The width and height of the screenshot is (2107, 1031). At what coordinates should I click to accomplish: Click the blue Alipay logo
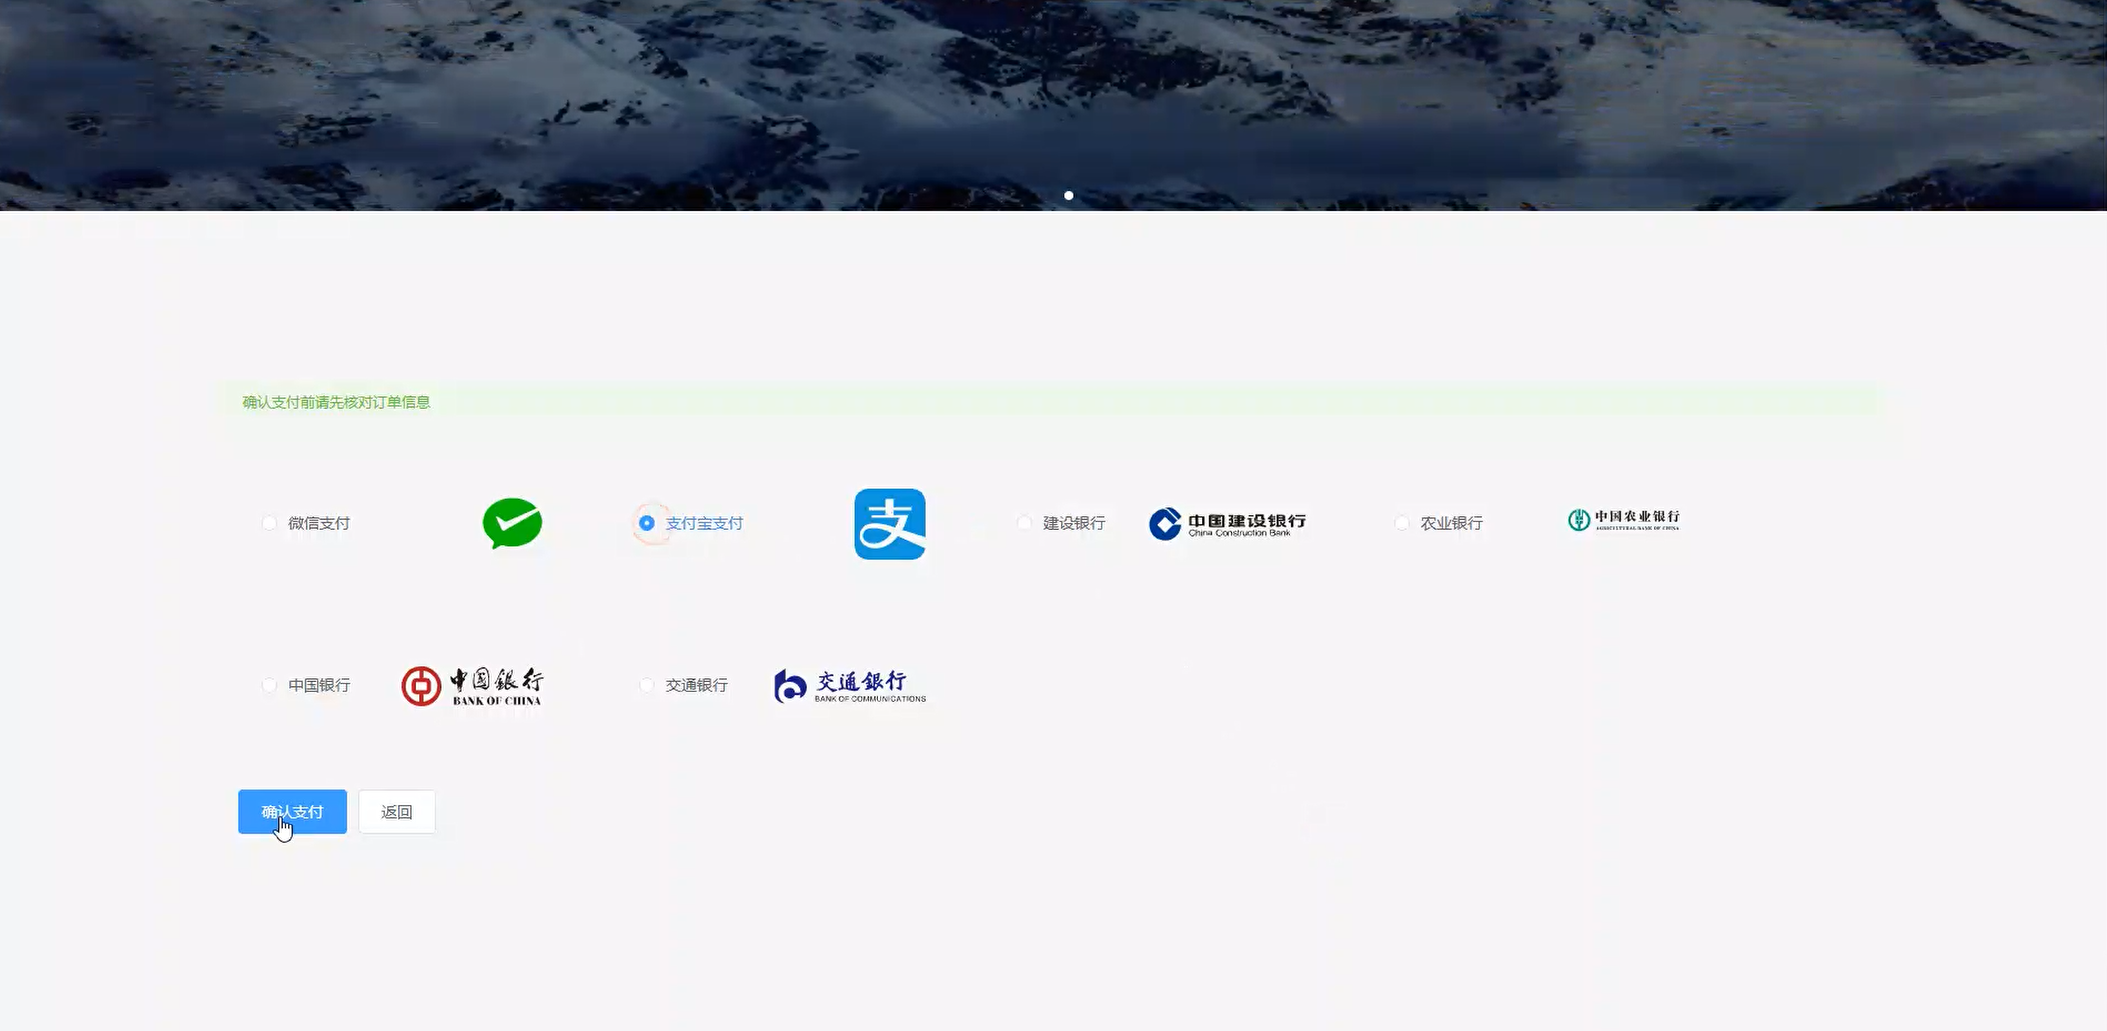(889, 523)
